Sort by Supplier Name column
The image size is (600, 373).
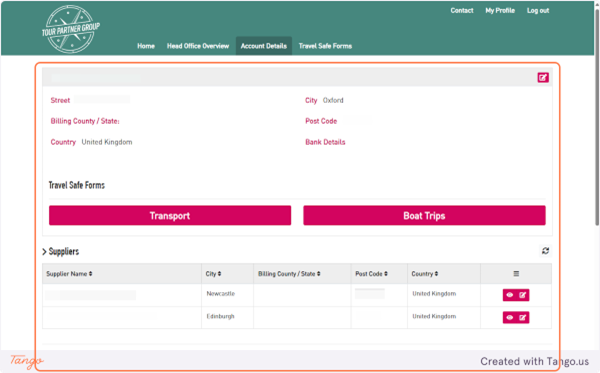[x=69, y=274]
